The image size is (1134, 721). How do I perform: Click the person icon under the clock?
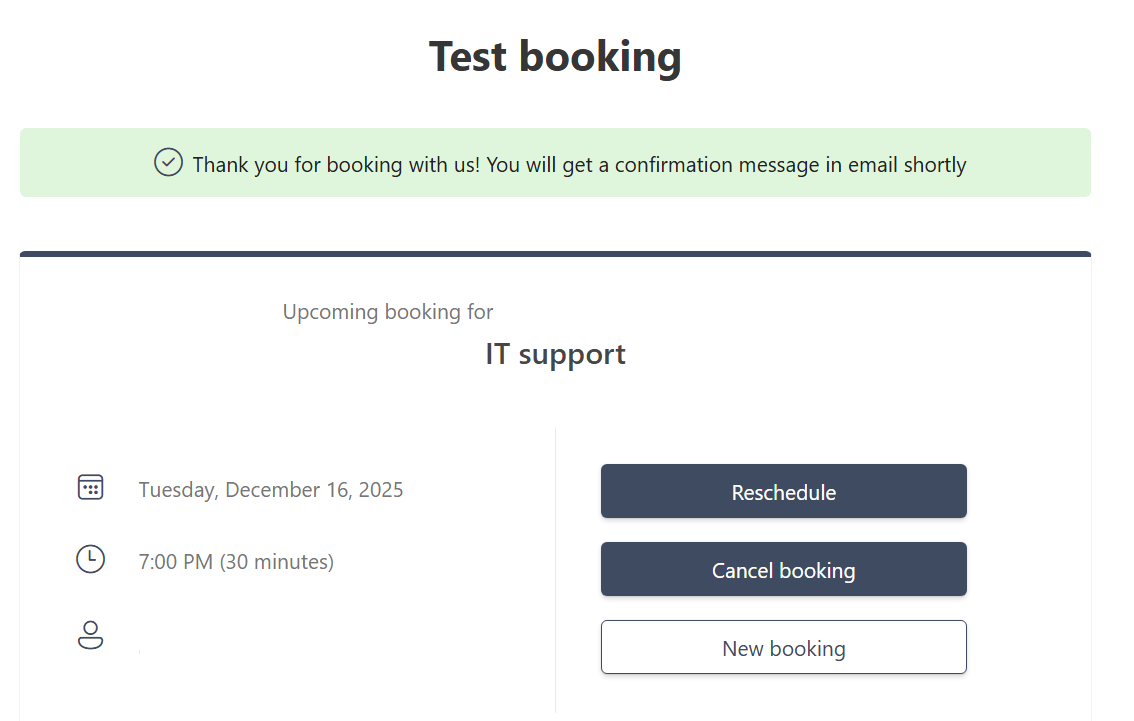click(x=91, y=635)
